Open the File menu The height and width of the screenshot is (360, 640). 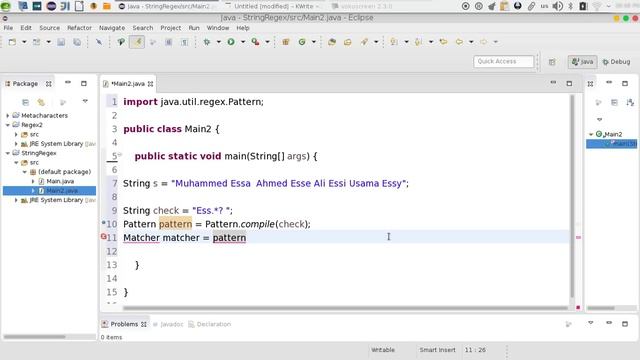(x=8, y=28)
